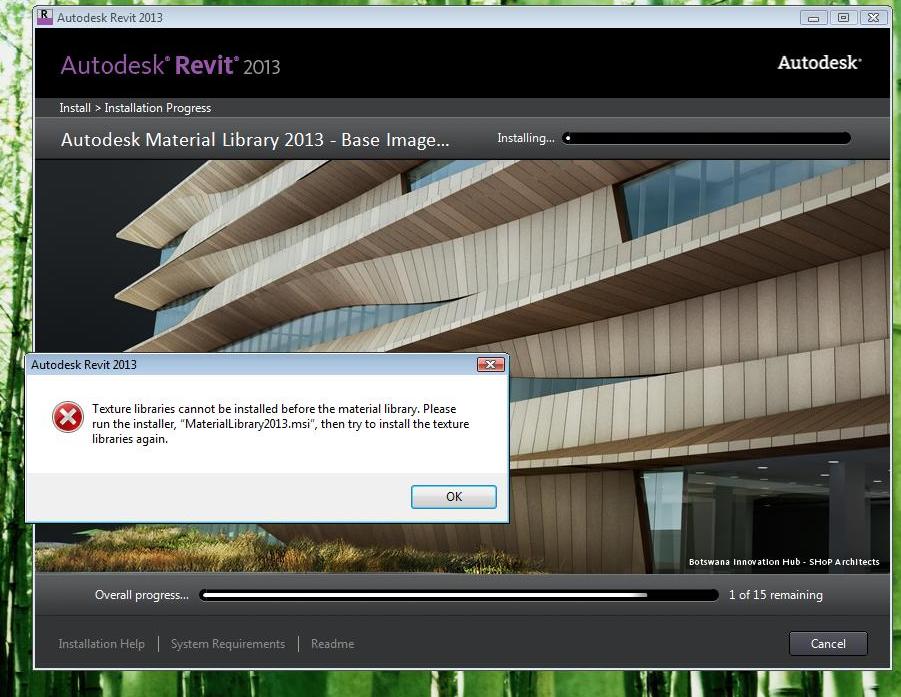Click the Autodesk logo at top right
The height and width of the screenshot is (697, 901).
[x=819, y=63]
